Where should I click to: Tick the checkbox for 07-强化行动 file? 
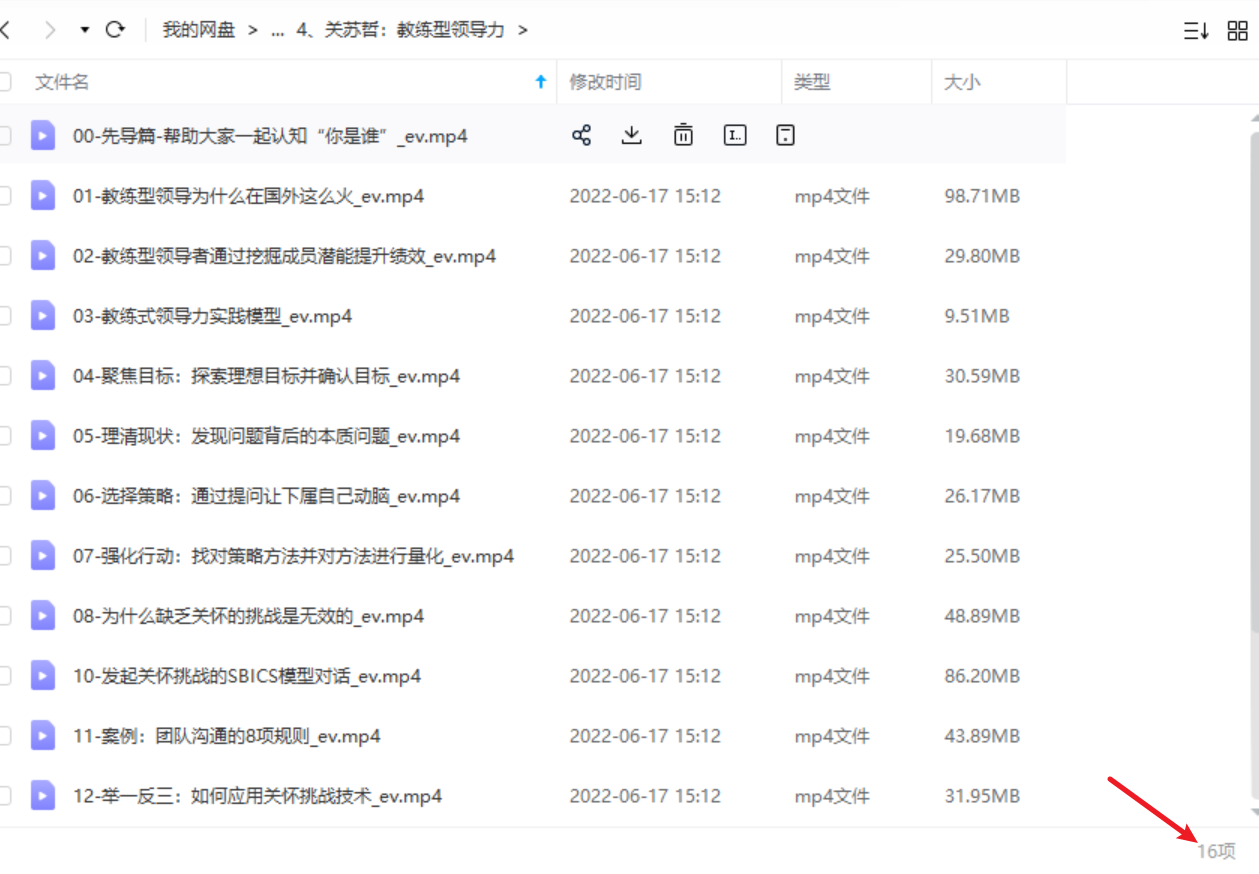(x=4, y=556)
